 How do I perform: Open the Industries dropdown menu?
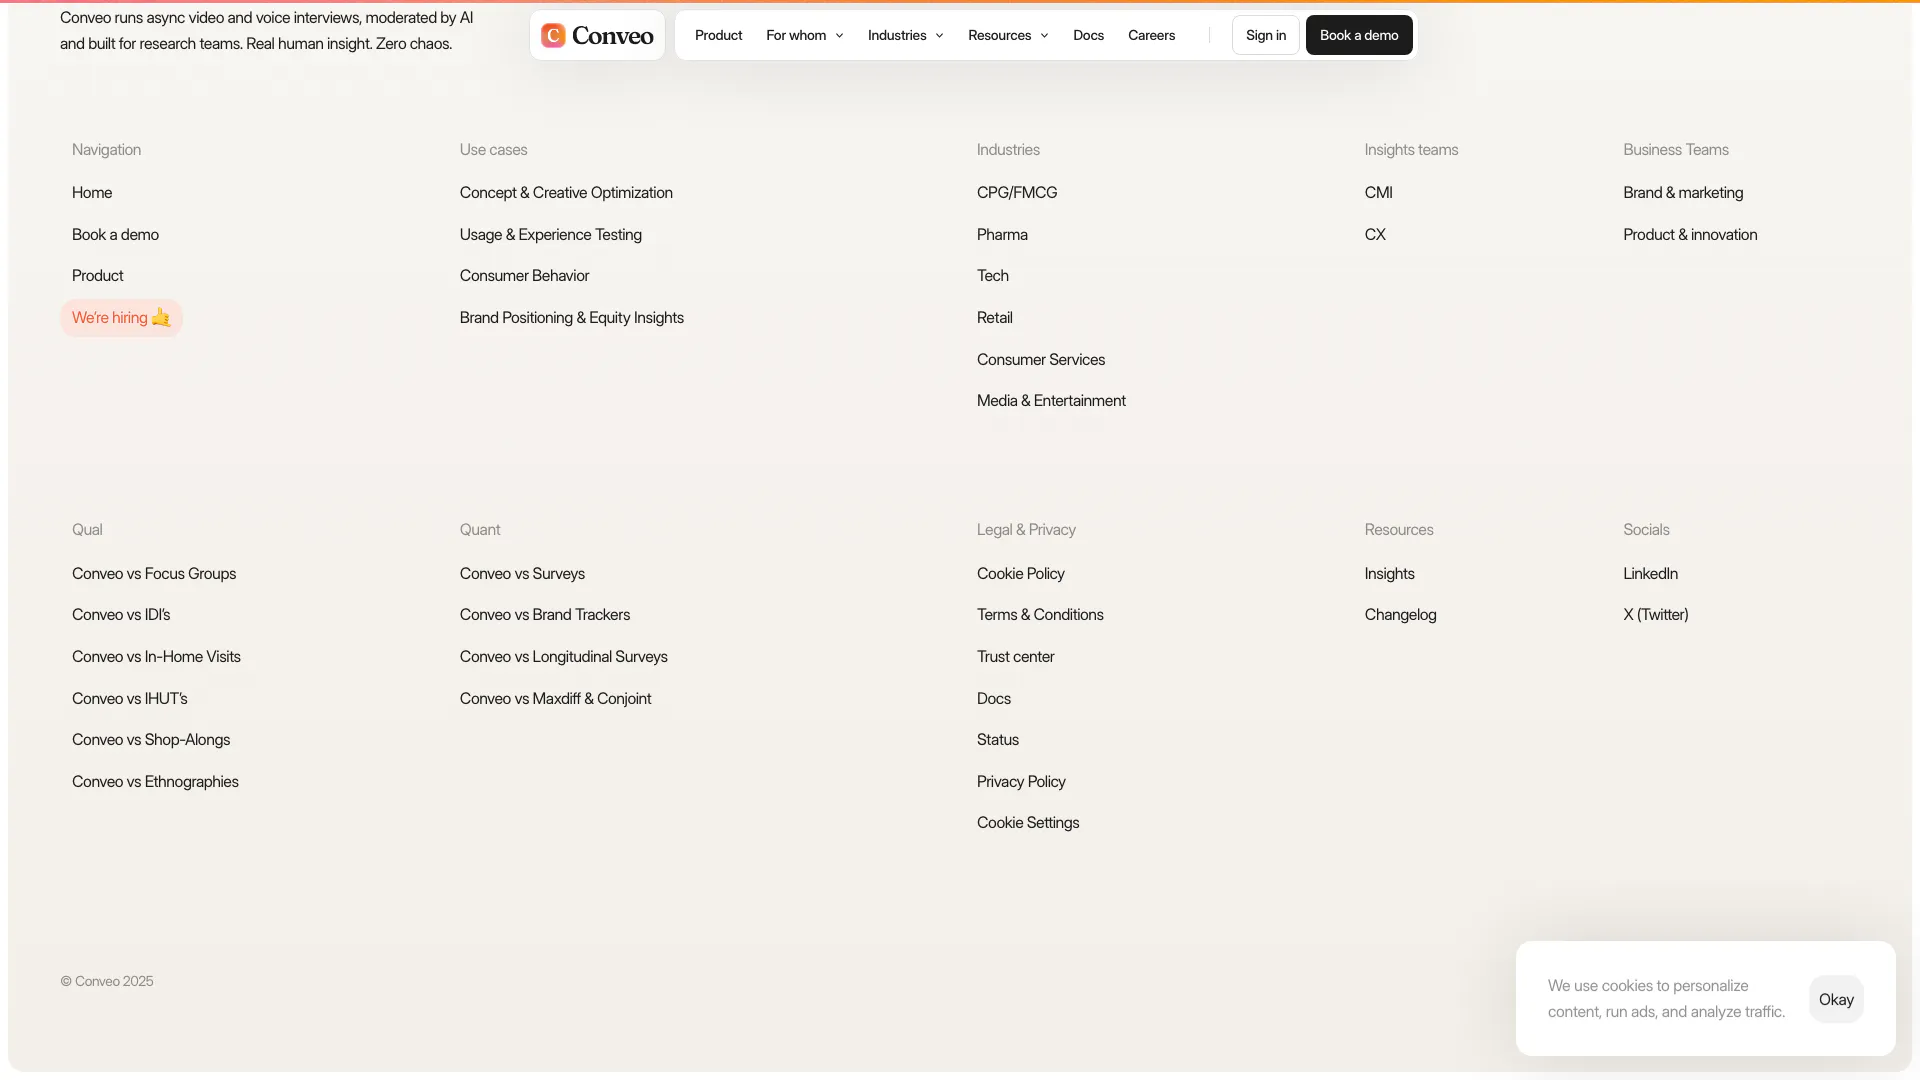click(905, 36)
